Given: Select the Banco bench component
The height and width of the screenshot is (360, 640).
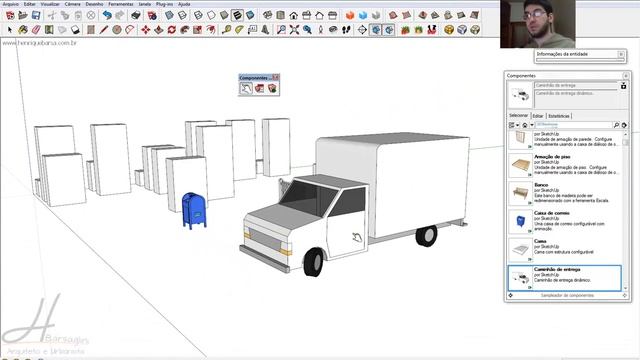Looking at the screenshot, I should coord(565,193).
